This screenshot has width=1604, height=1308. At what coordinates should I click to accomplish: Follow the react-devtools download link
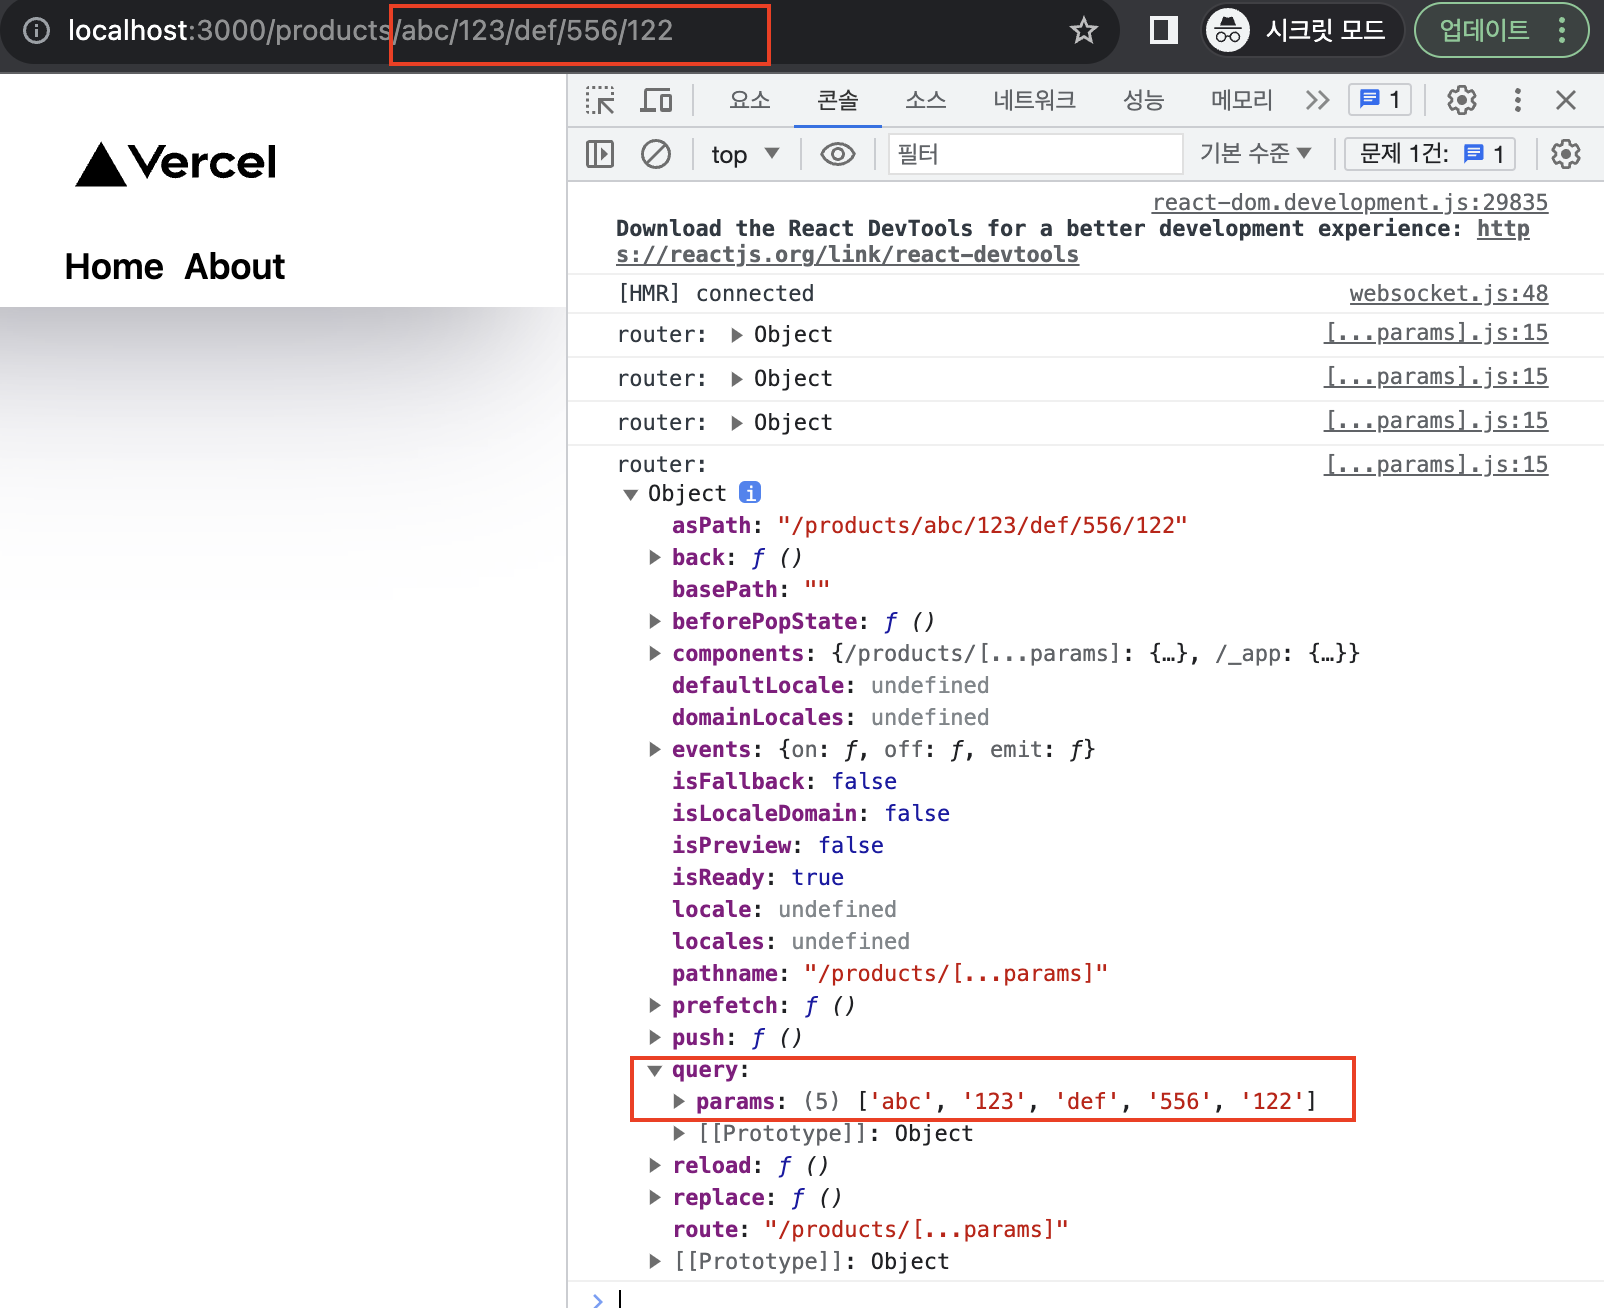tap(847, 253)
